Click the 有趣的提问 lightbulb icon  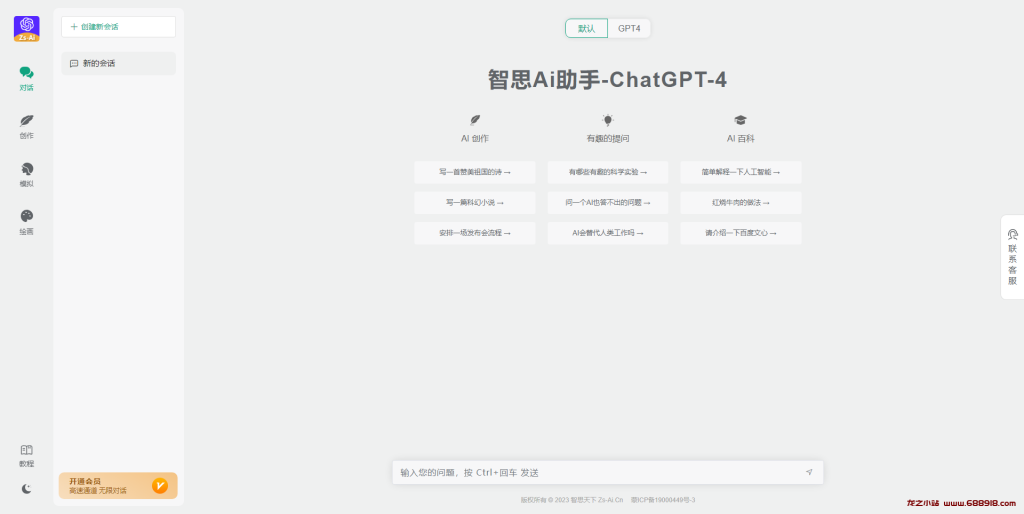tap(608, 120)
